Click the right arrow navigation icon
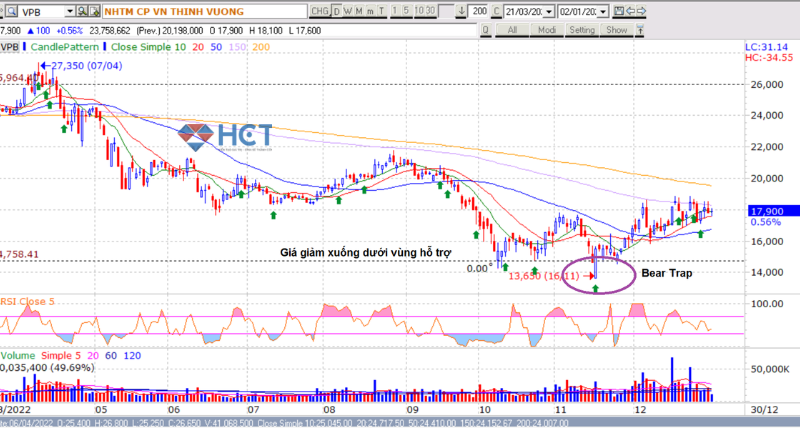This screenshot has width=800, height=428. (641, 11)
